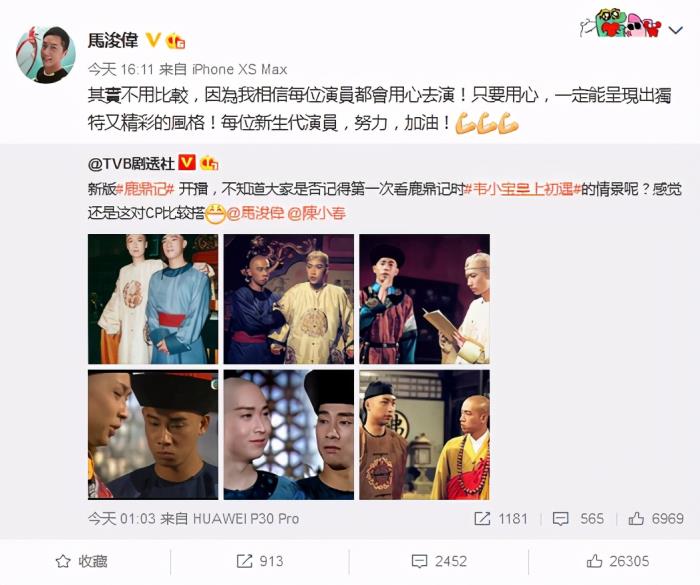Open the @TVB剧透社 account link
The height and width of the screenshot is (585, 700).
pos(131,163)
